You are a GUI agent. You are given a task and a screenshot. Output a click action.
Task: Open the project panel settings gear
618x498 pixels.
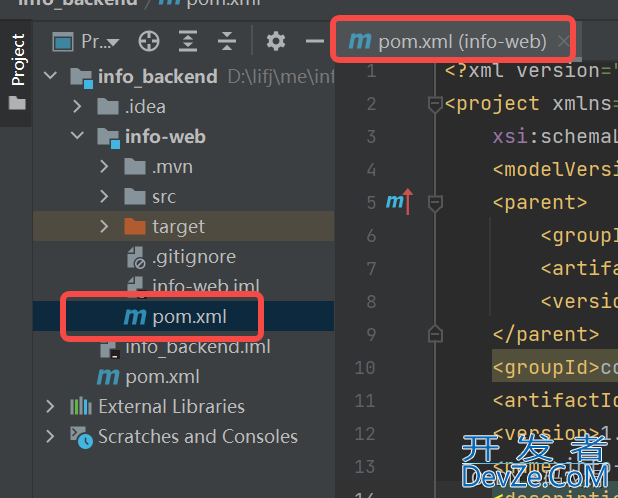click(275, 41)
